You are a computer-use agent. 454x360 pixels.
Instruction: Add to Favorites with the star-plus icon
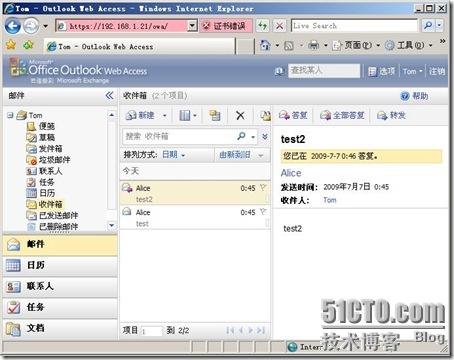(x=28, y=45)
